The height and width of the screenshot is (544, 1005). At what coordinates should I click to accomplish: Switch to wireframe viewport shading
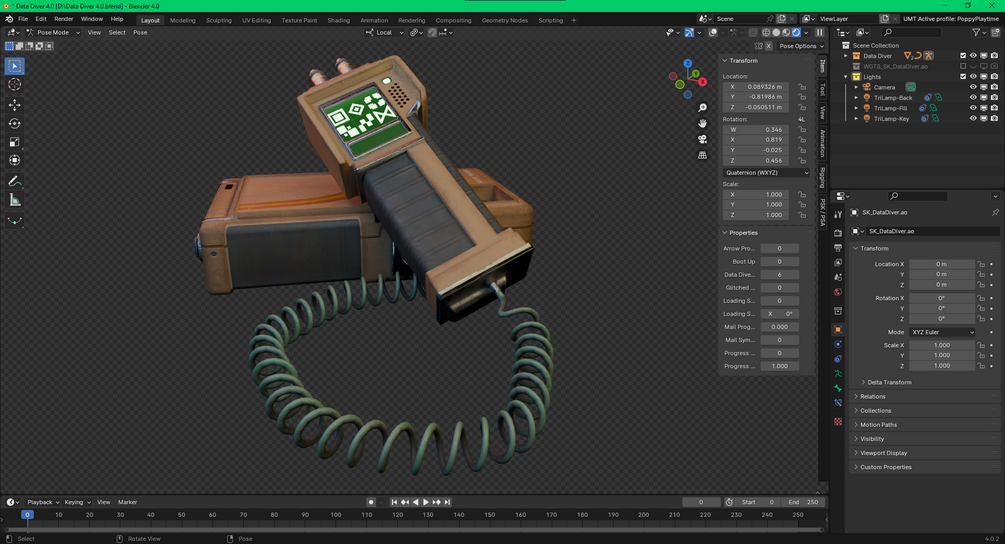pyautogui.click(x=766, y=32)
